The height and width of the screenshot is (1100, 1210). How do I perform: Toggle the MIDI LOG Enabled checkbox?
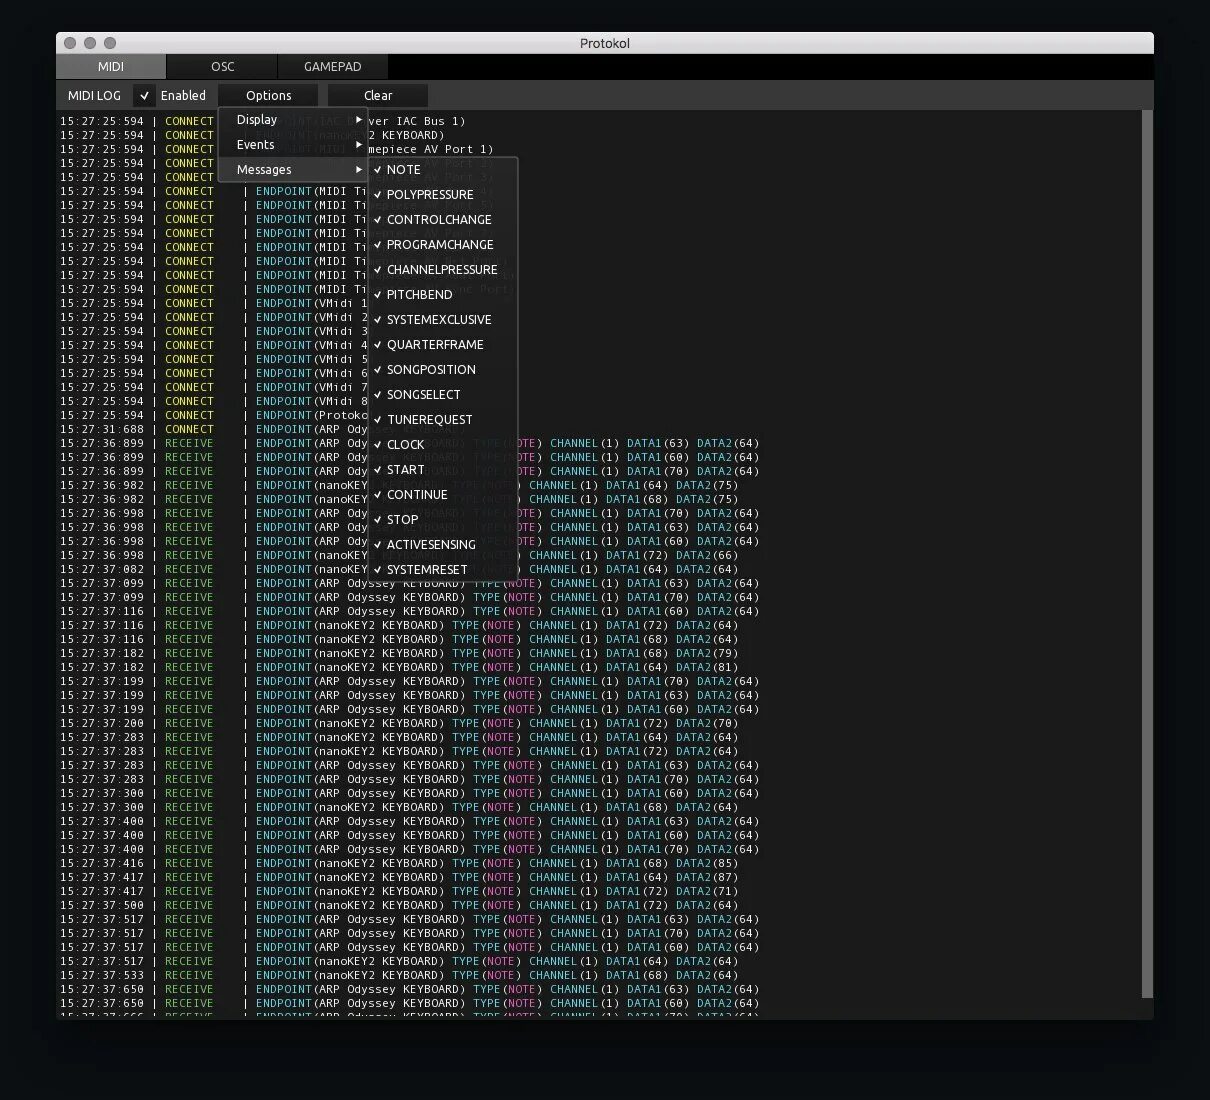point(145,96)
